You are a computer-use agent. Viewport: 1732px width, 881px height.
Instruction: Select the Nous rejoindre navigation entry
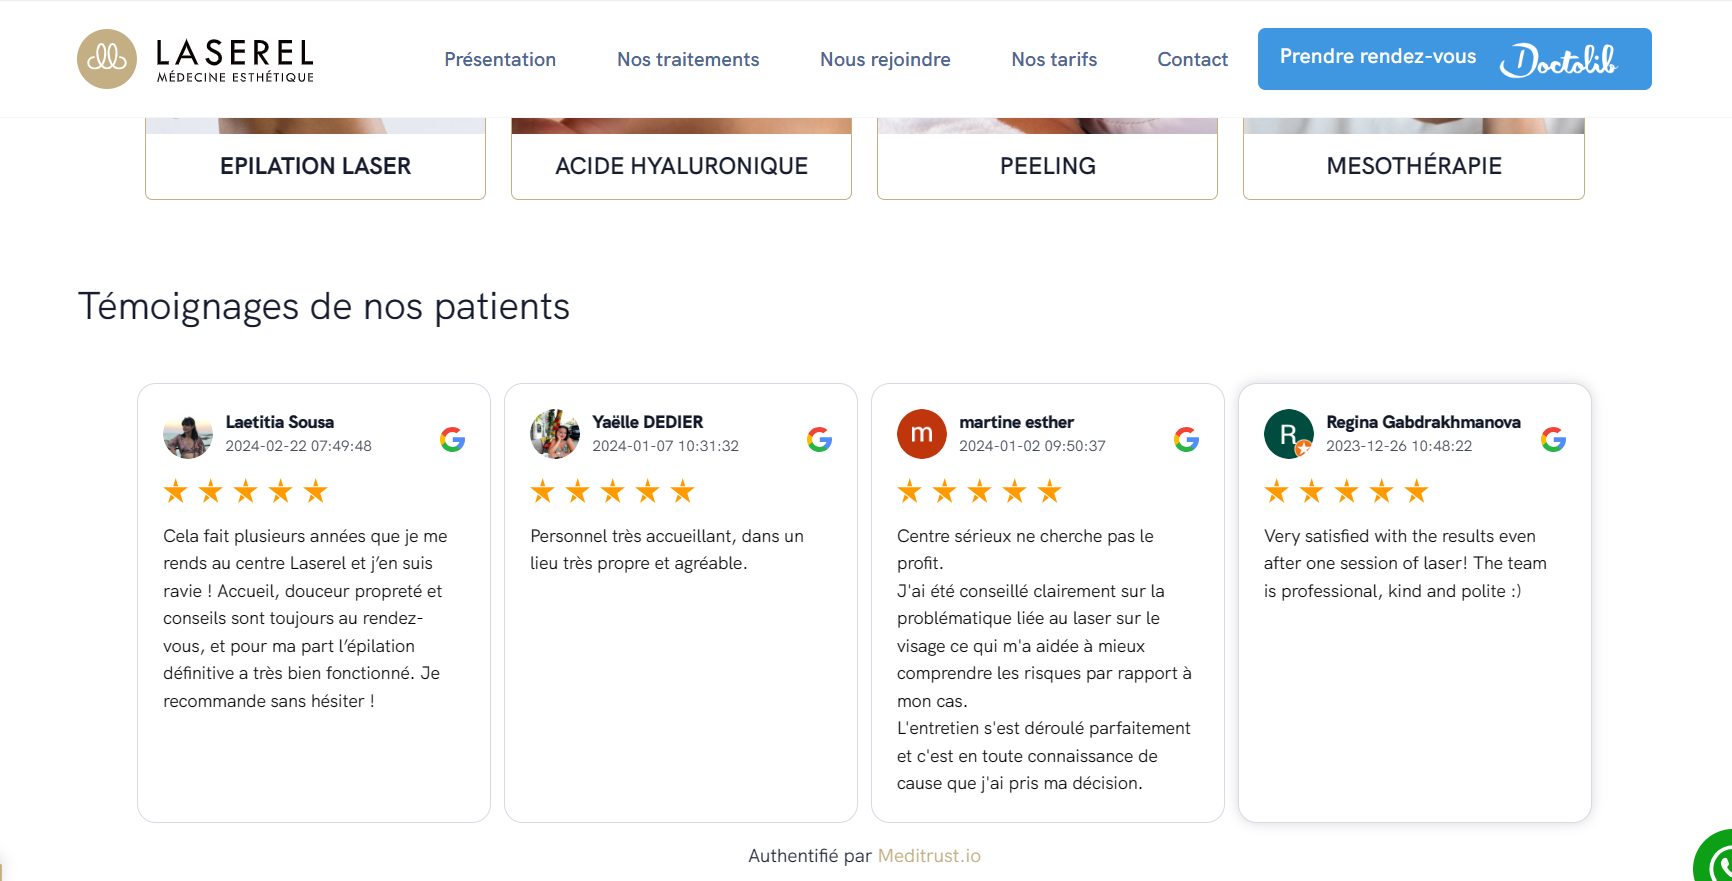(x=885, y=59)
